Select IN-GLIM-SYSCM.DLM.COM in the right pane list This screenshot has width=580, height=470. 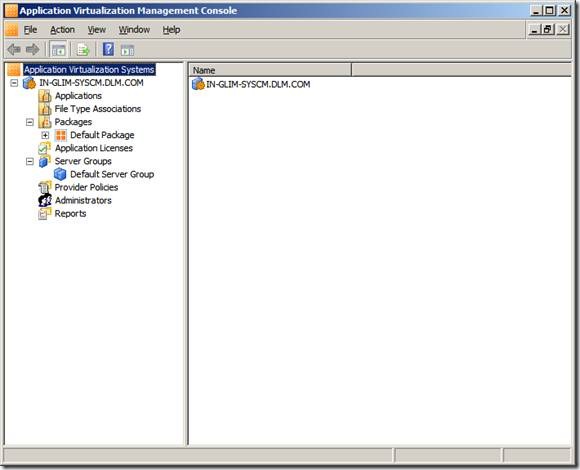(x=258, y=84)
